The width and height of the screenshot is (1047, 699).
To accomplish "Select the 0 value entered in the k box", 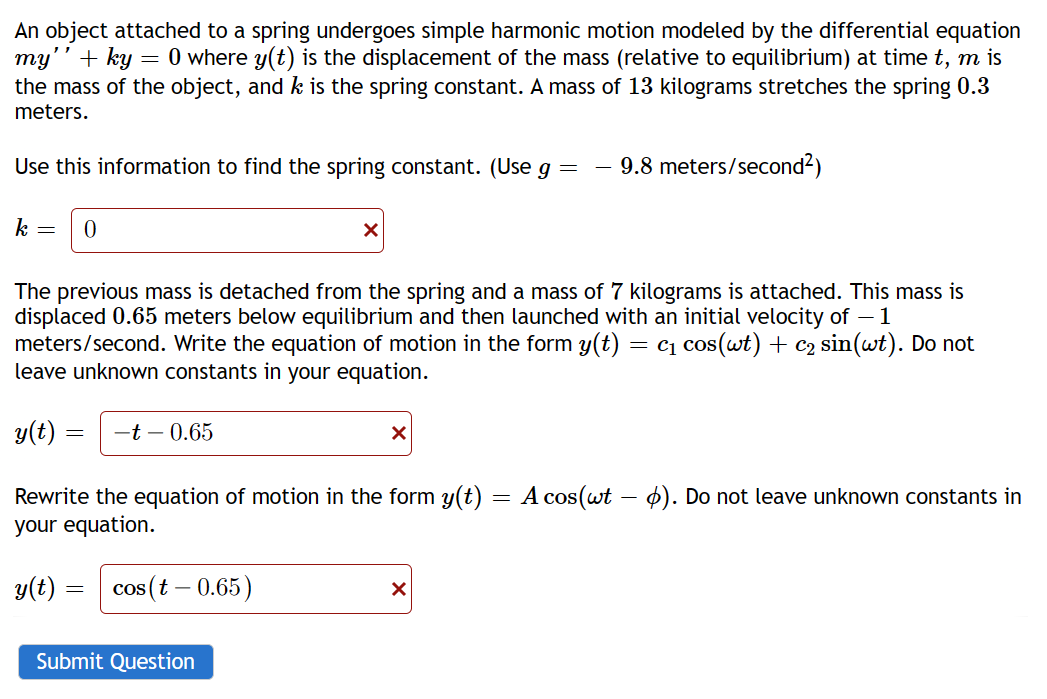I will click(89, 229).
